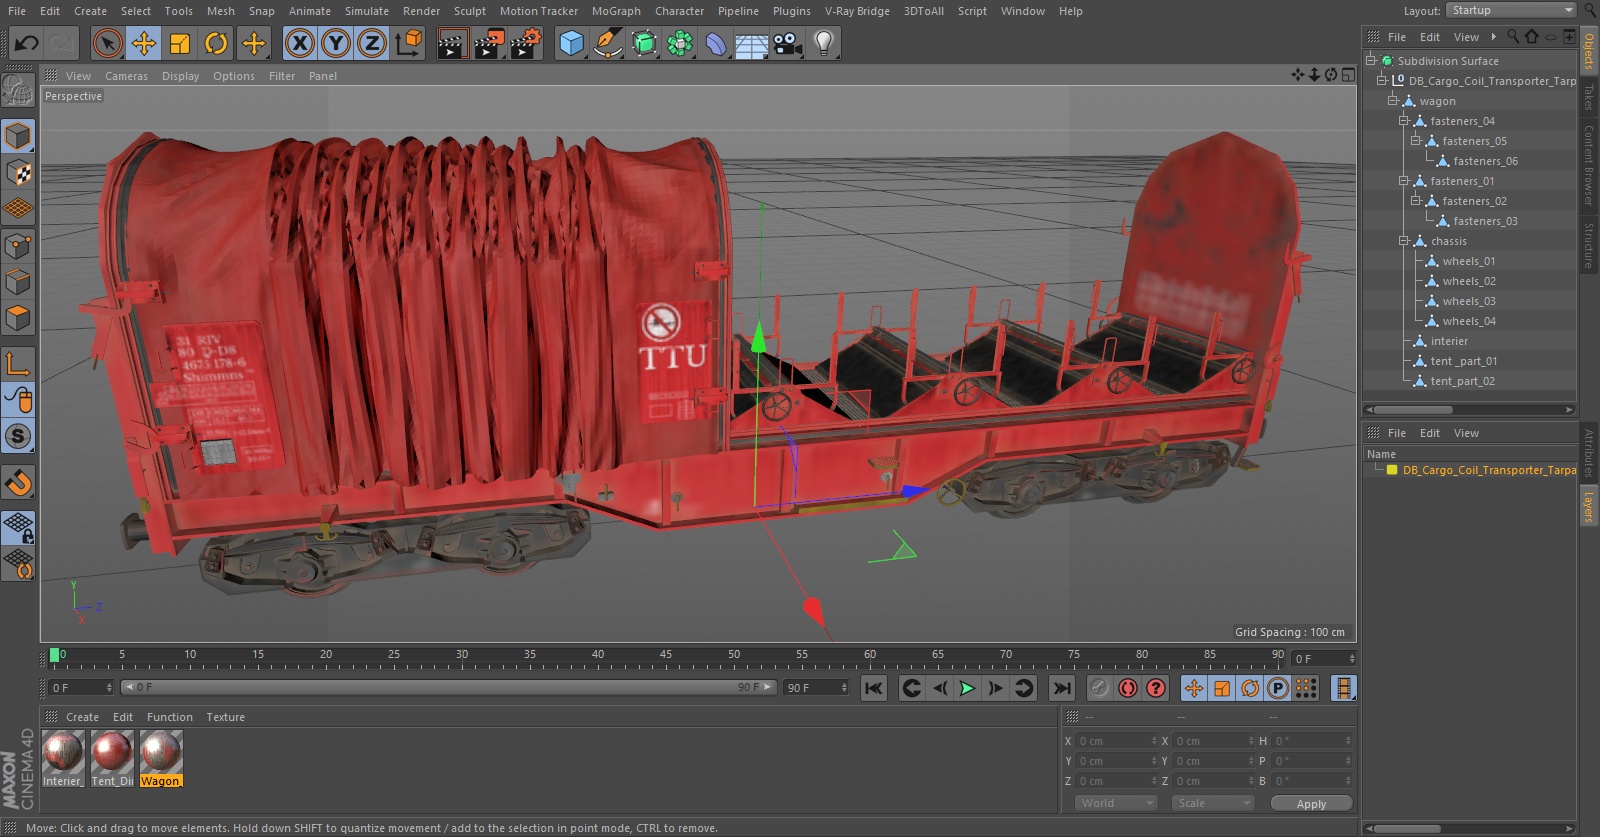This screenshot has height=837, width=1600.
Task: Select tent_part_02 in object tree
Action: pyautogui.click(x=1462, y=381)
